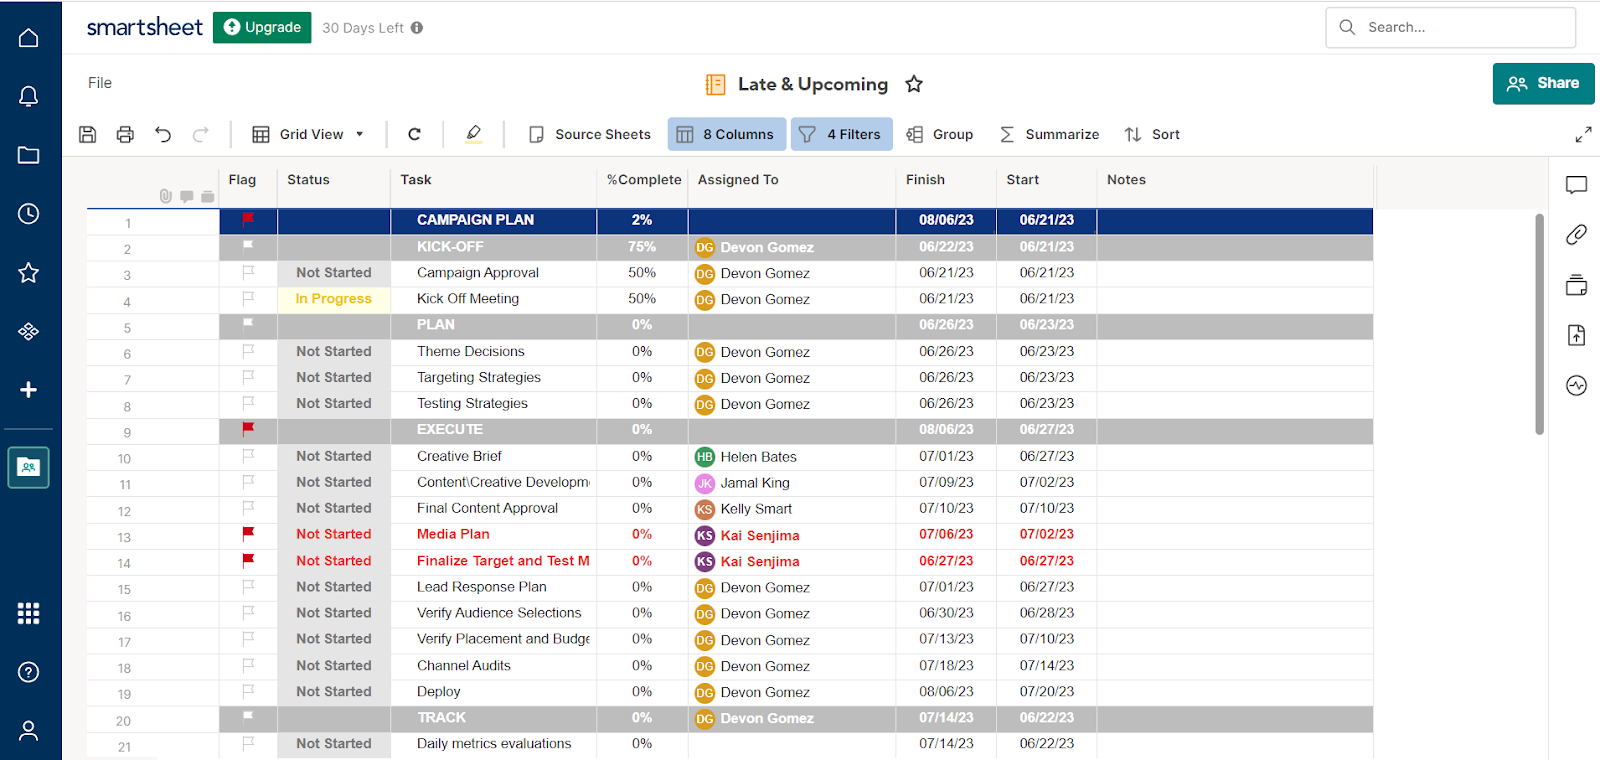Select Kelly Smart assigned cell

791,509
